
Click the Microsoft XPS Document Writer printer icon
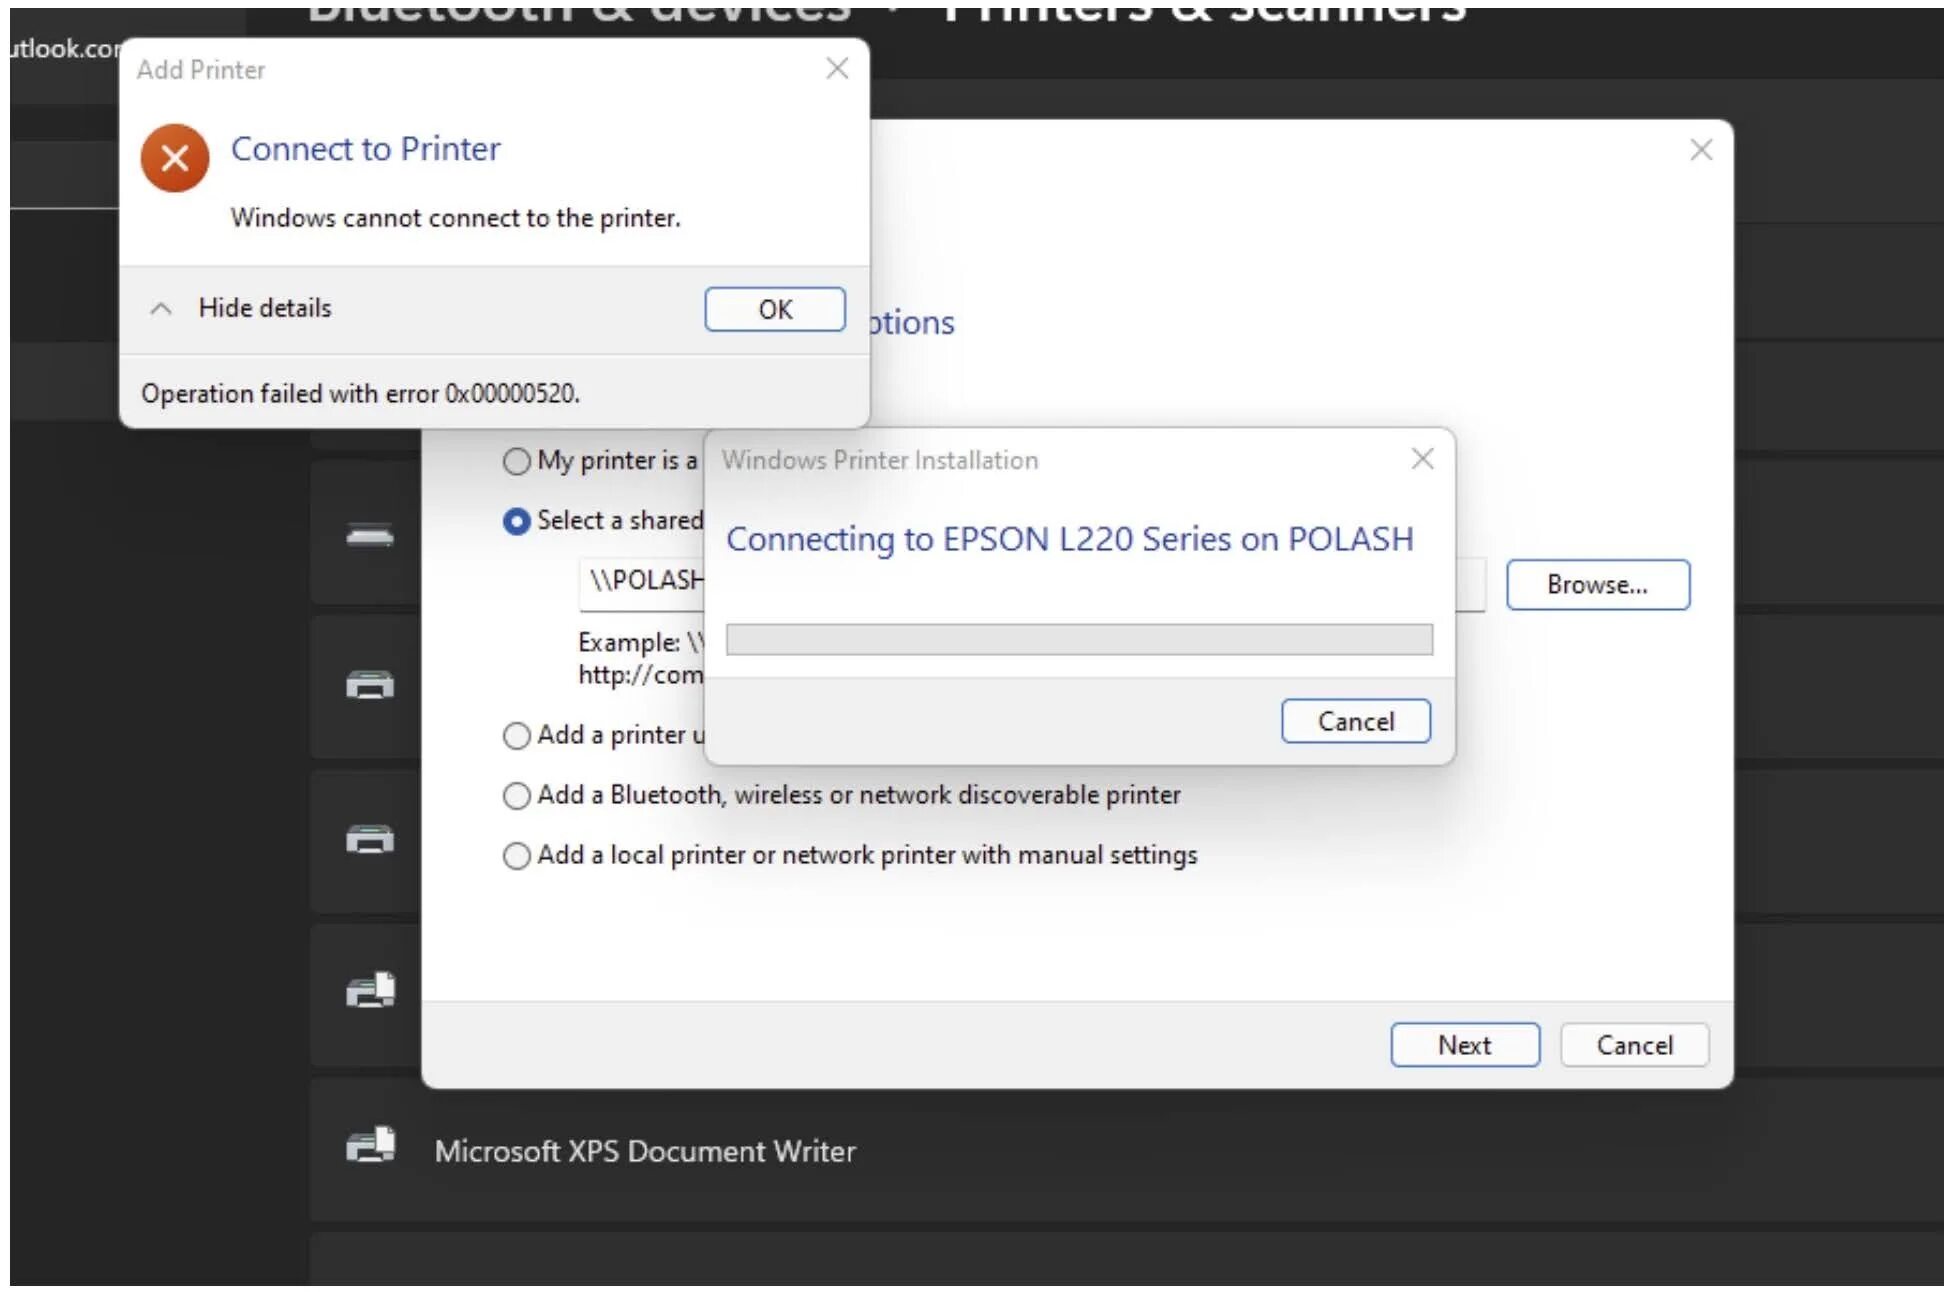370,1146
